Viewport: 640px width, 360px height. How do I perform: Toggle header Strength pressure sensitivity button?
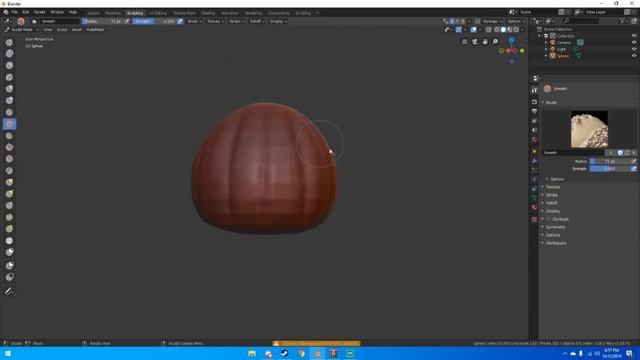180,21
